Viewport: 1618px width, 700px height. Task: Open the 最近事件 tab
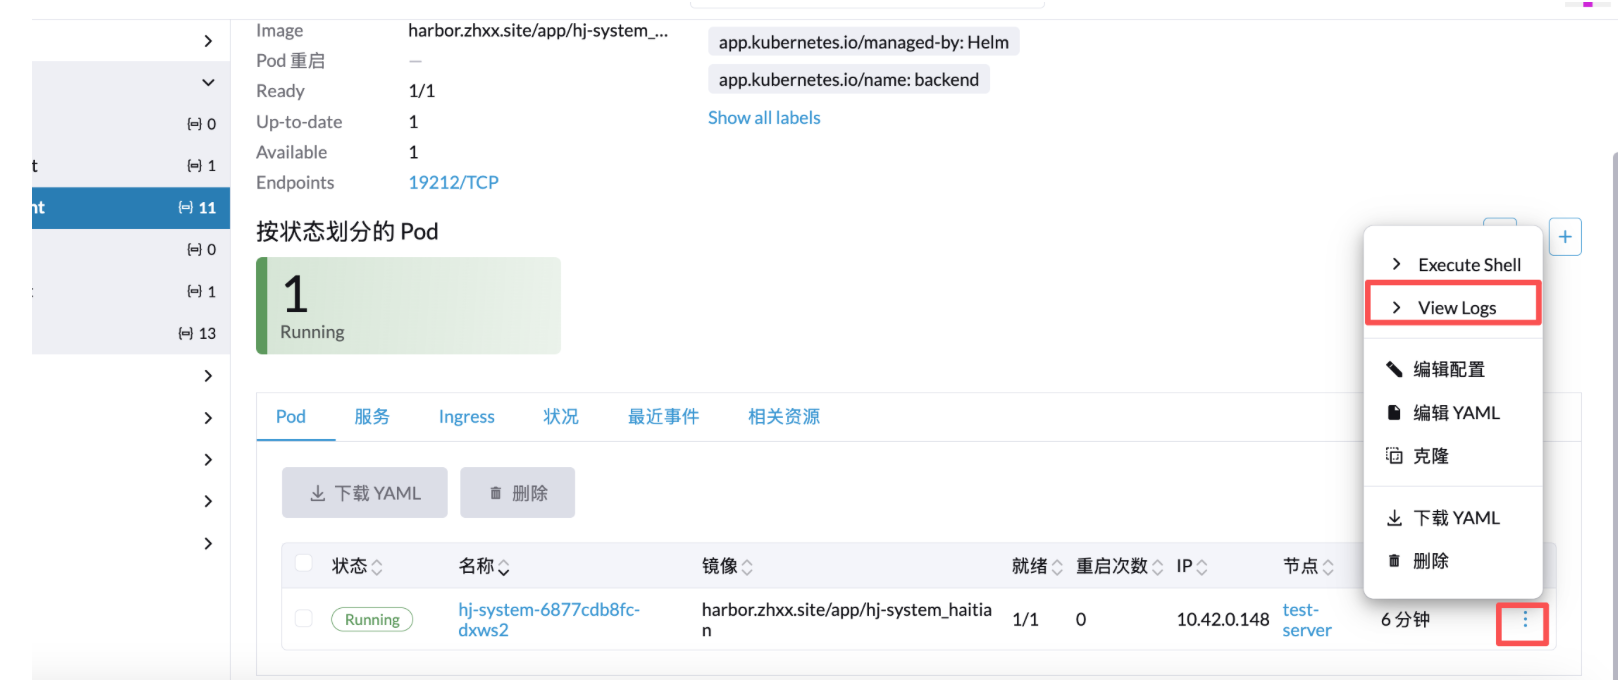pyautogui.click(x=663, y=417)
